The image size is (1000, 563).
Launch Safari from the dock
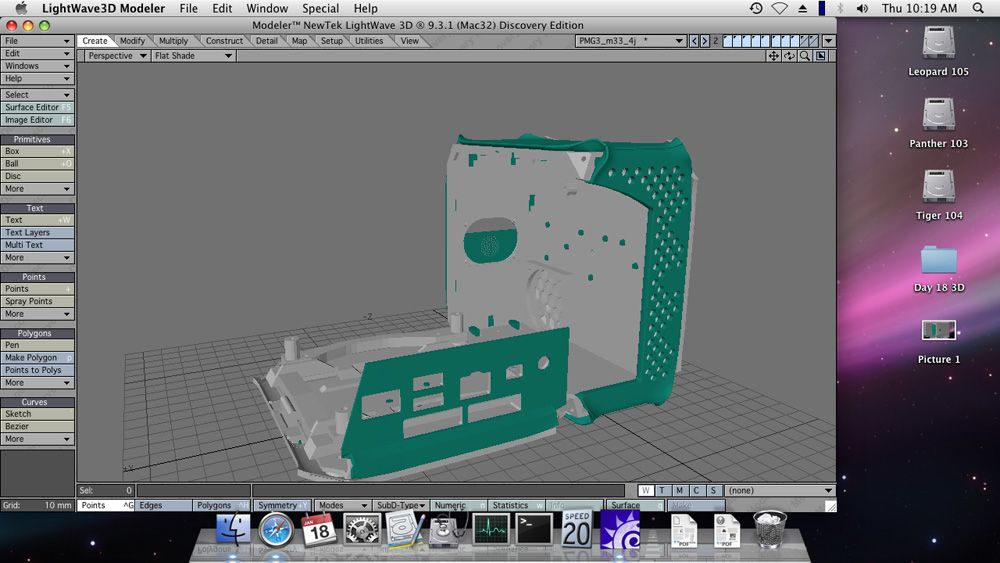(x=276, y=530)
